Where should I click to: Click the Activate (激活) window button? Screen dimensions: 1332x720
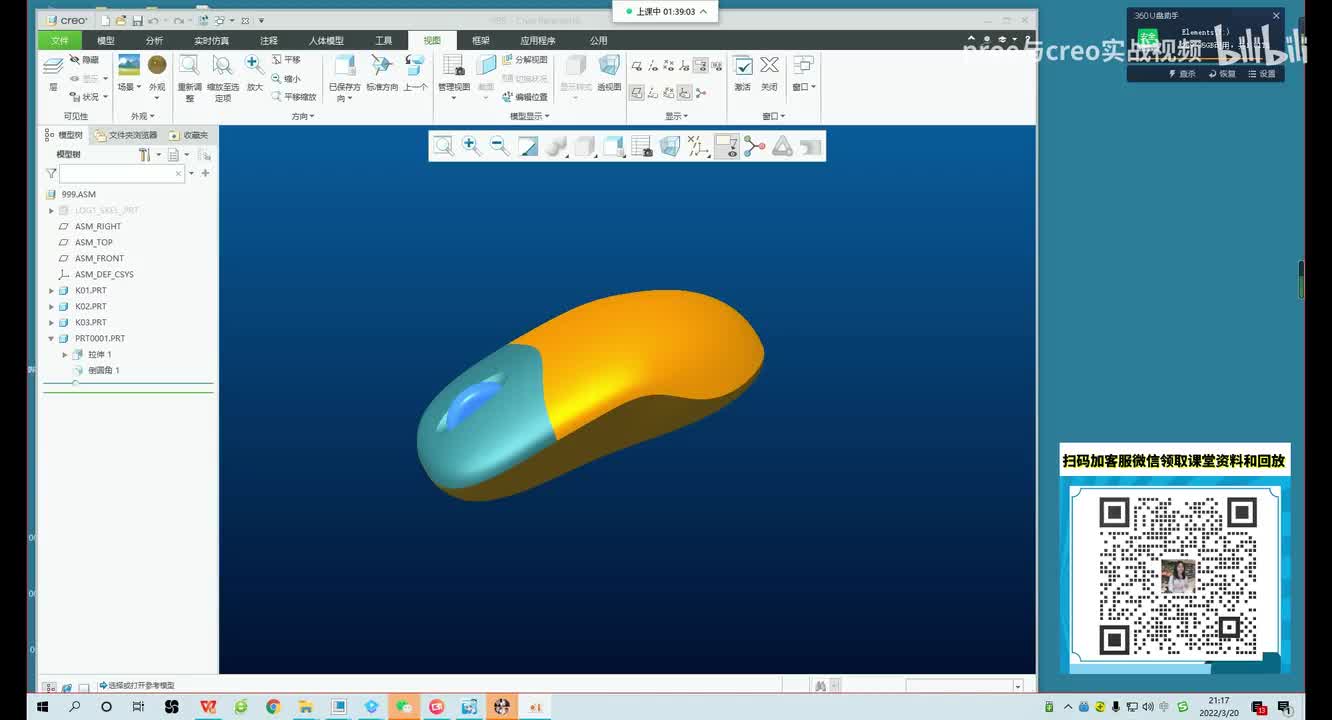(x=743, y=74)
